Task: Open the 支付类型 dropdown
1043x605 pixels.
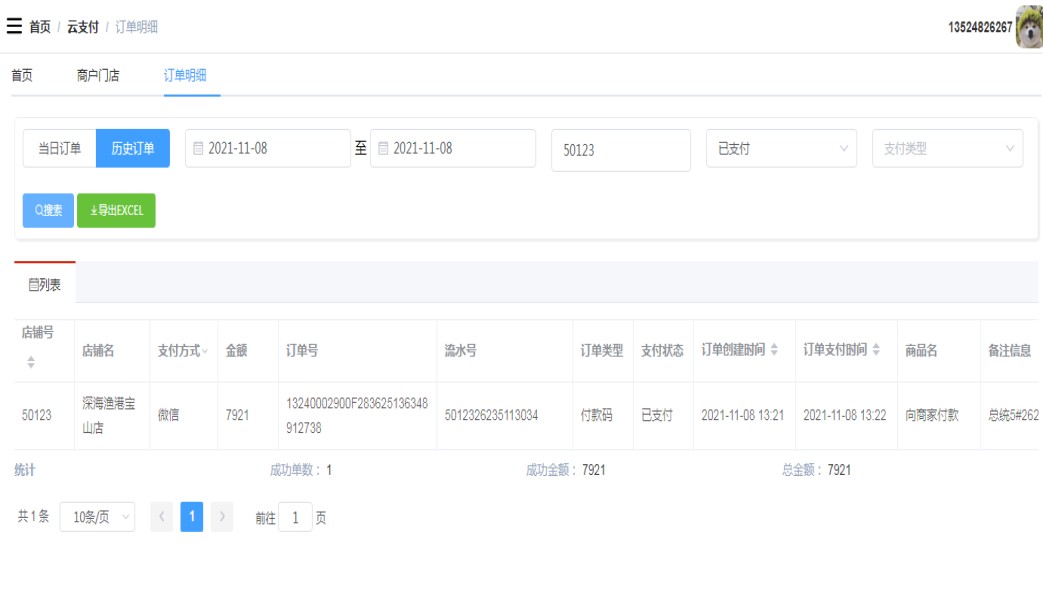Action: 947,149
